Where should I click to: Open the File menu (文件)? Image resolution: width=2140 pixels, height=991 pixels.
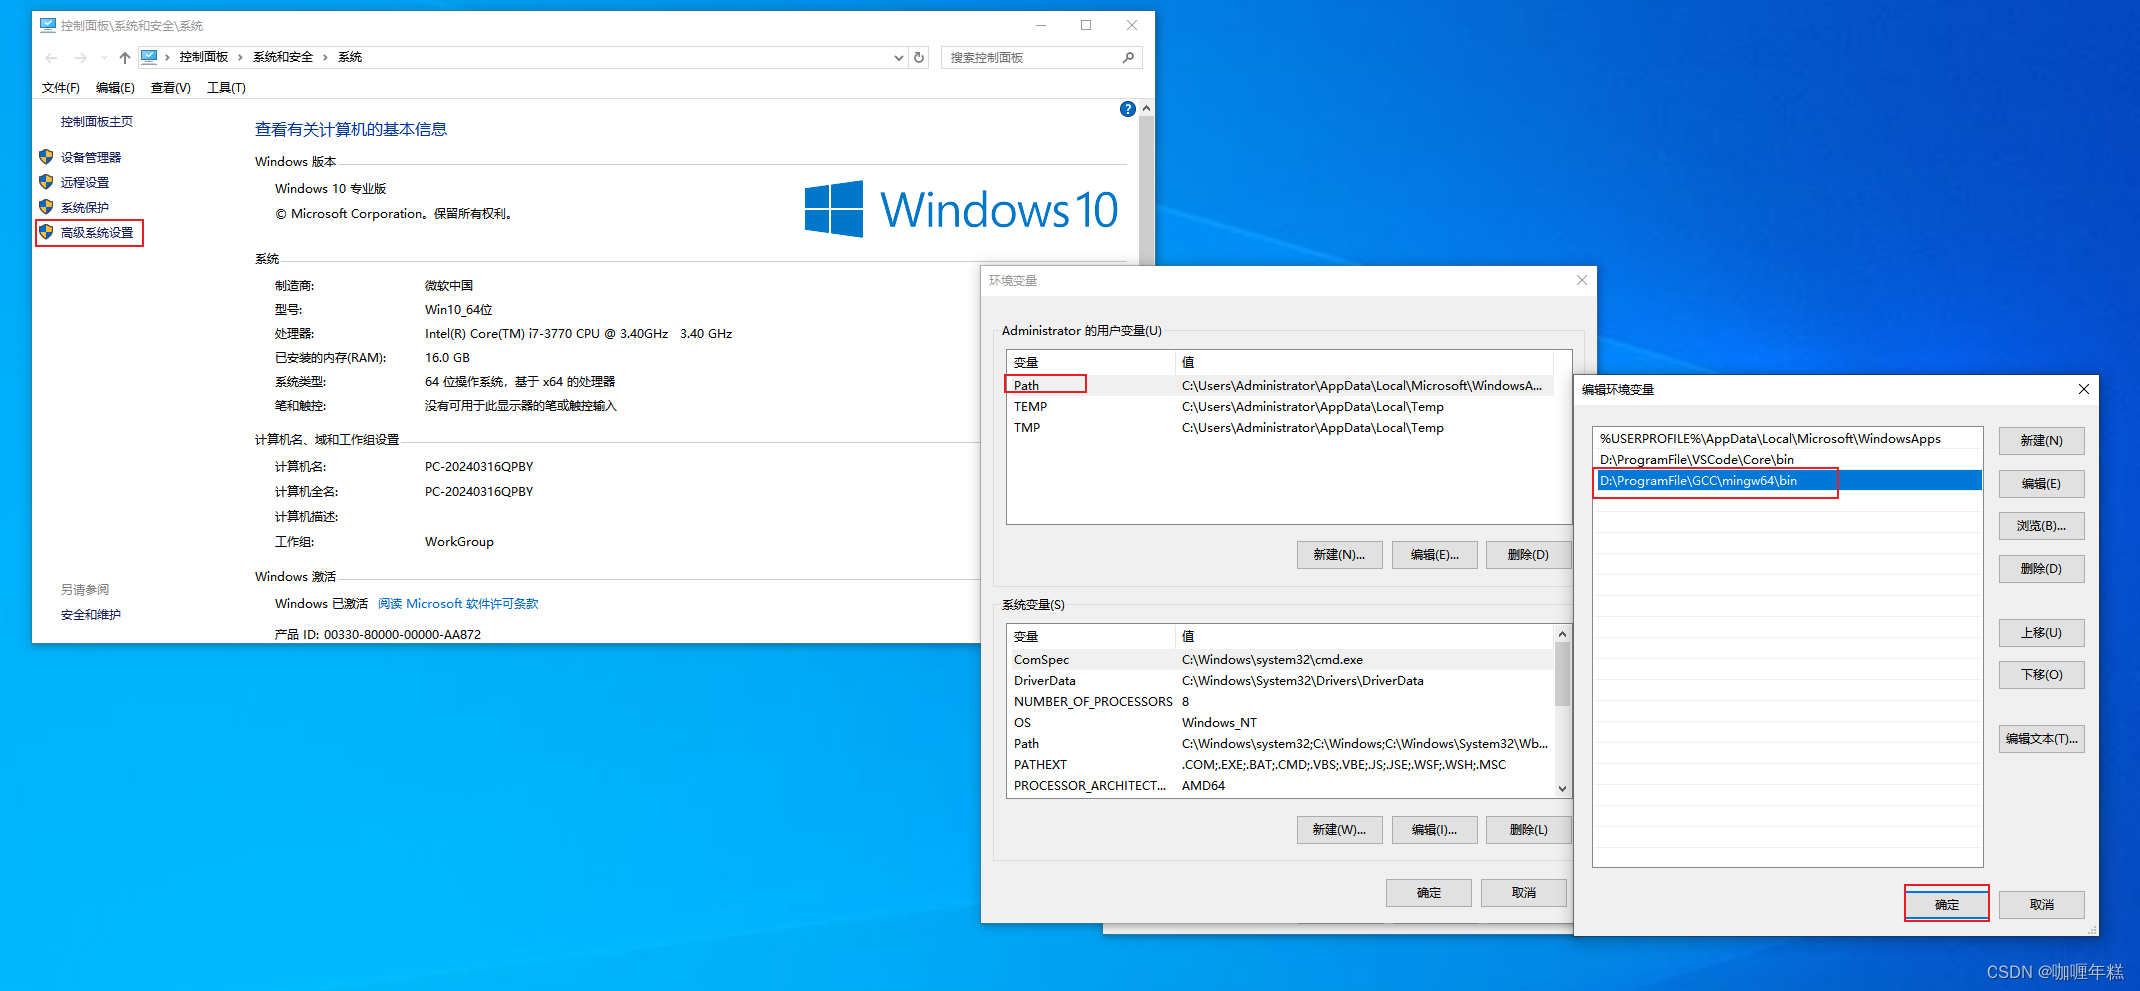pyautogui.click(x=61, y=88)
